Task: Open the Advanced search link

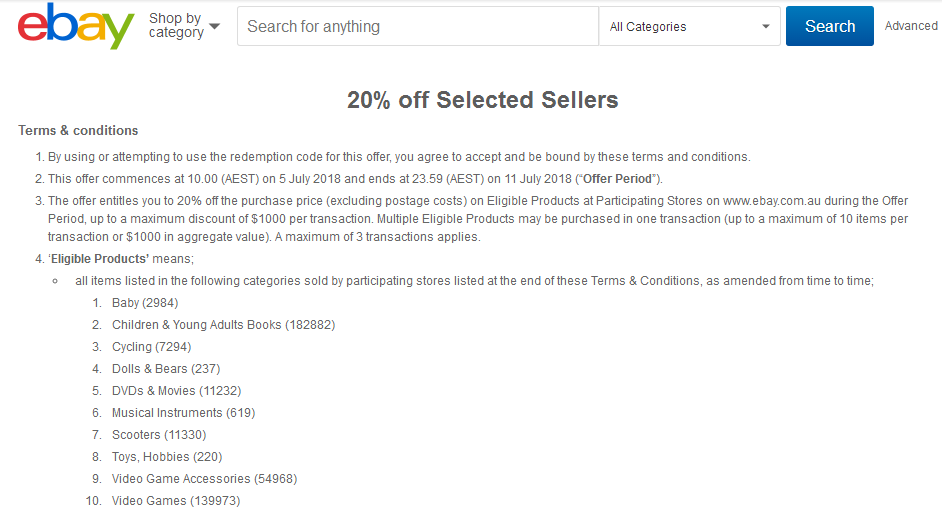Action: [911, 26]
